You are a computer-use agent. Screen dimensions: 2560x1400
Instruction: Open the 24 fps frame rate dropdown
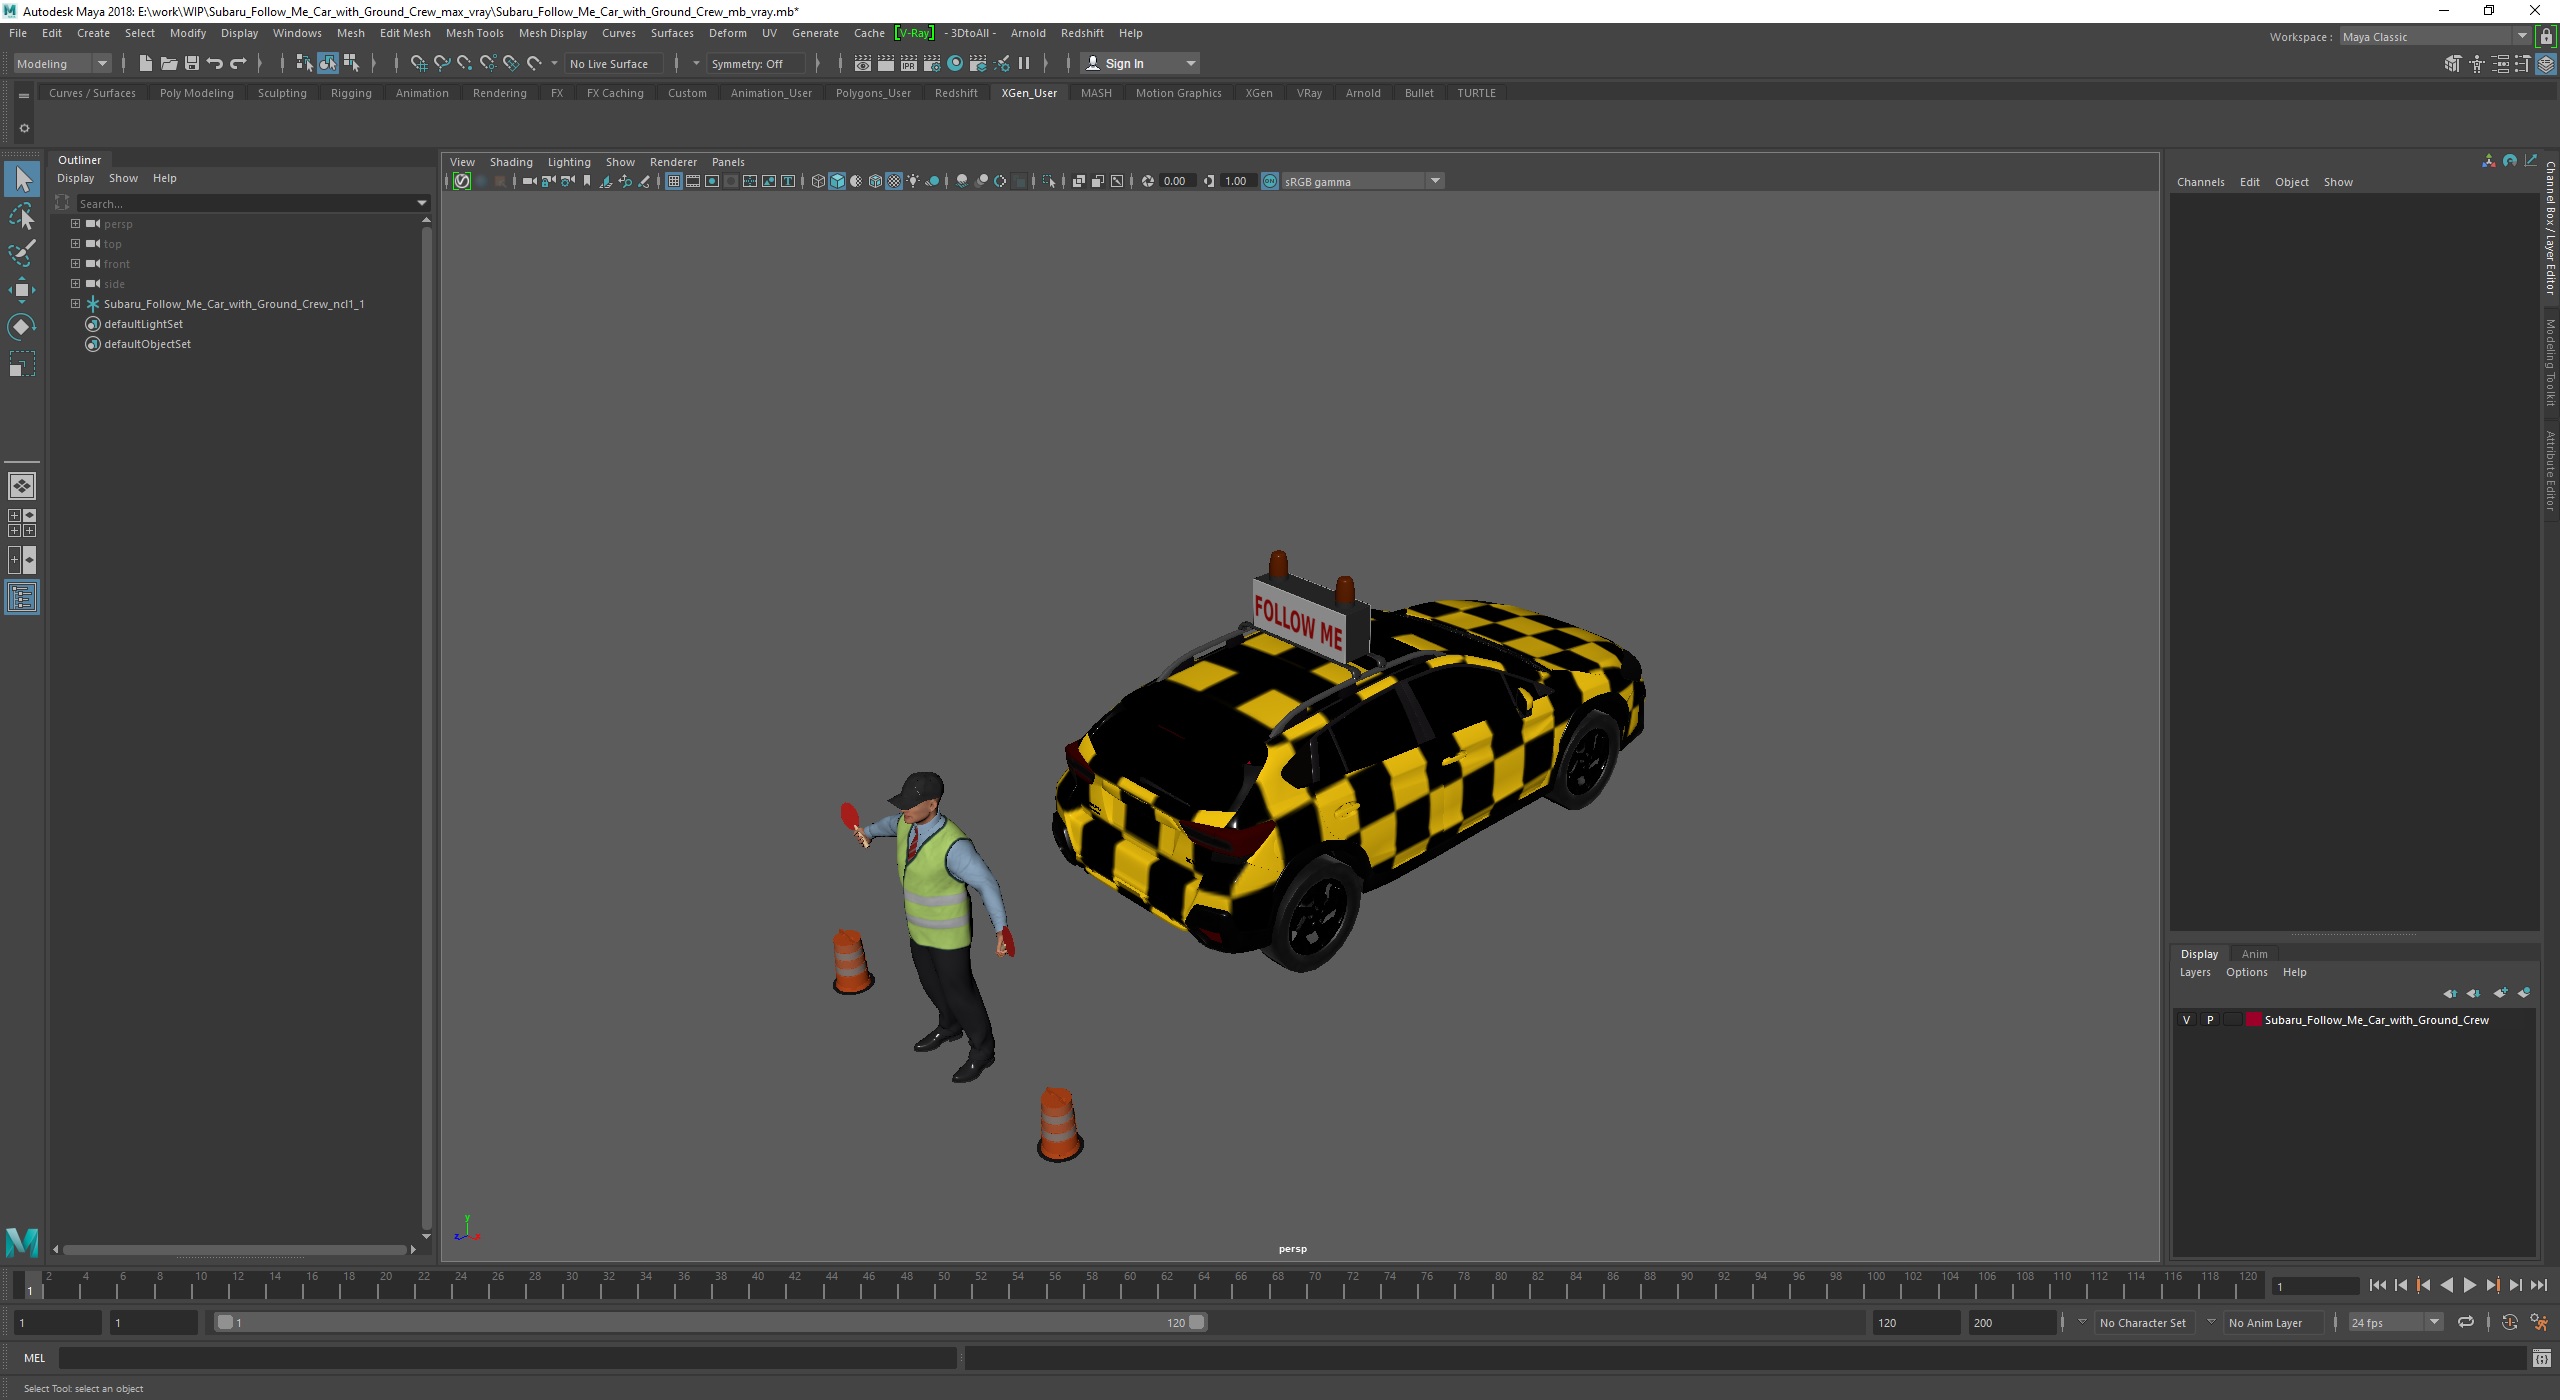point(2396,1322)
